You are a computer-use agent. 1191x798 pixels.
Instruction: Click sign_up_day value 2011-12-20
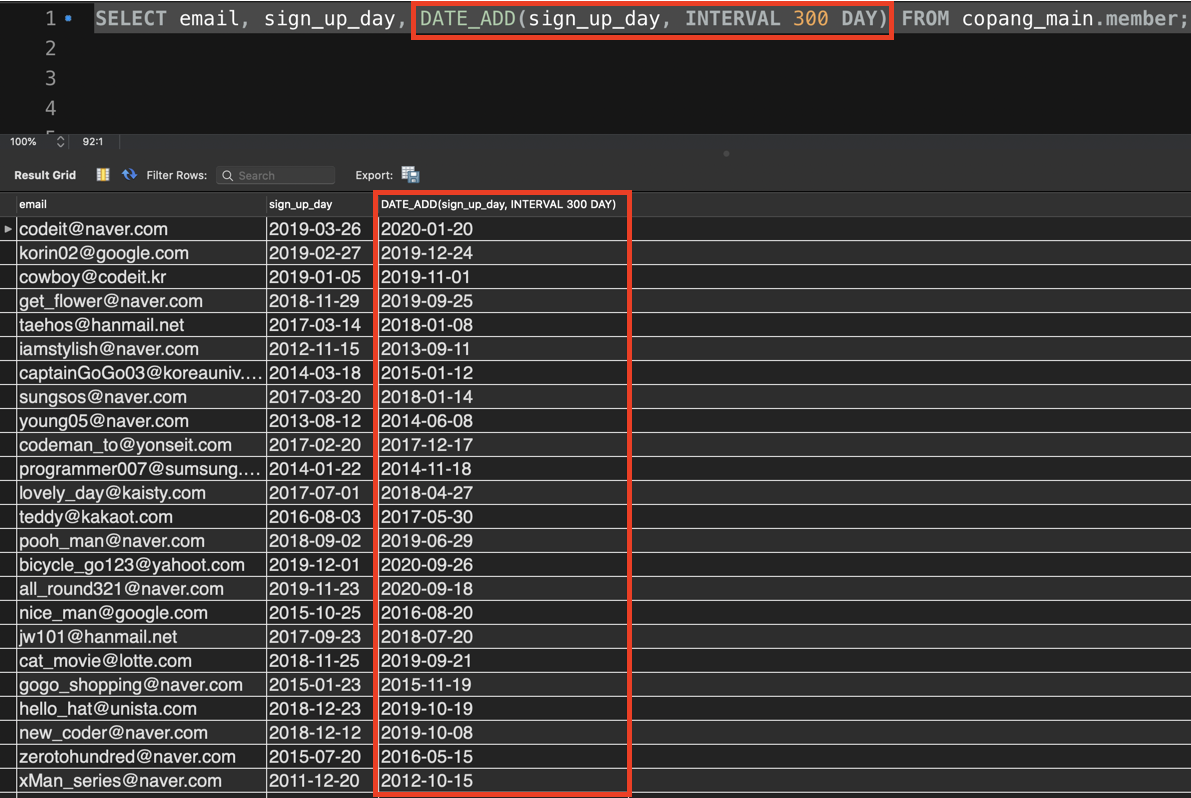314,781
